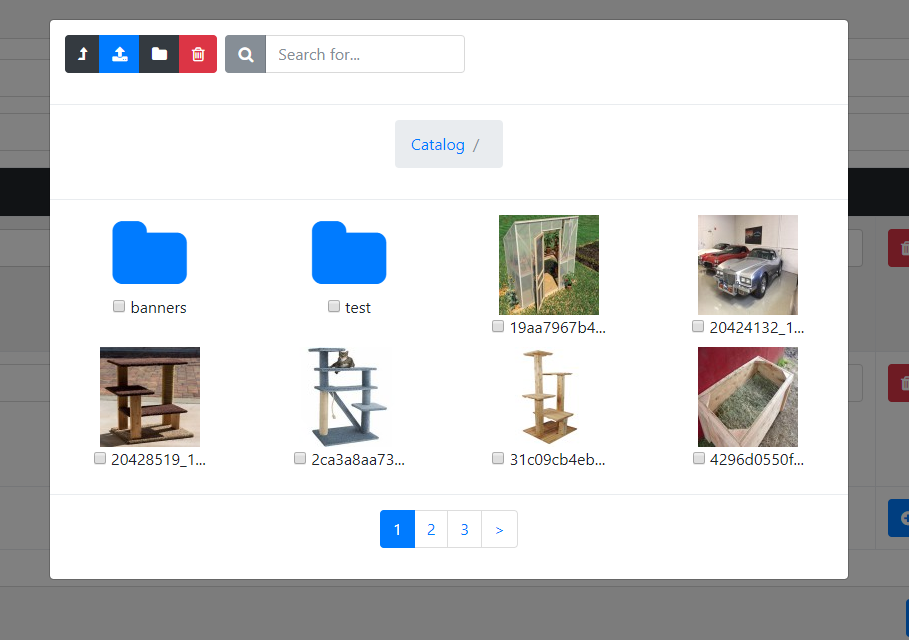Click the next page arrow
This screenshot has width=909, height=640.
tap(499, 529)
